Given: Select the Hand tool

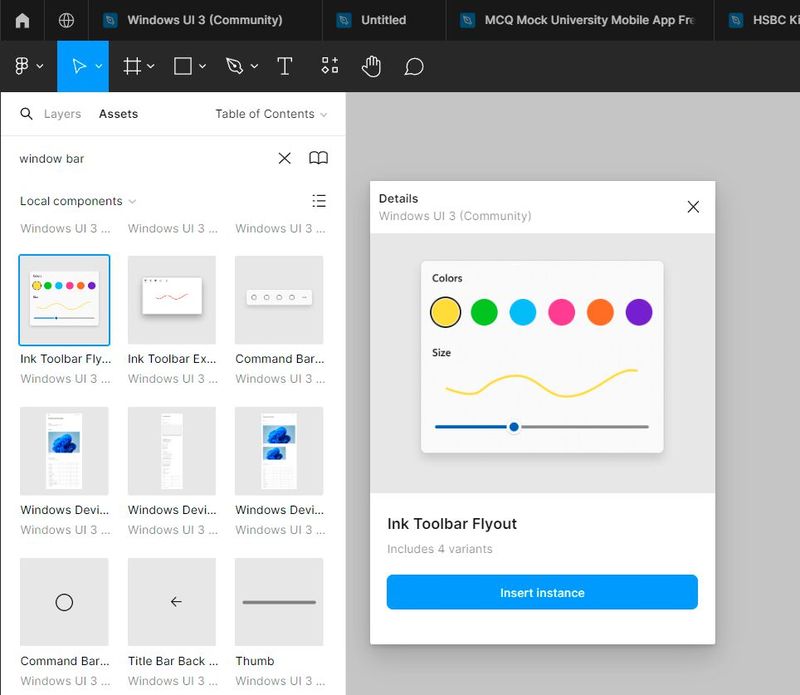Looking at the screenshot, I should [371, 66].
